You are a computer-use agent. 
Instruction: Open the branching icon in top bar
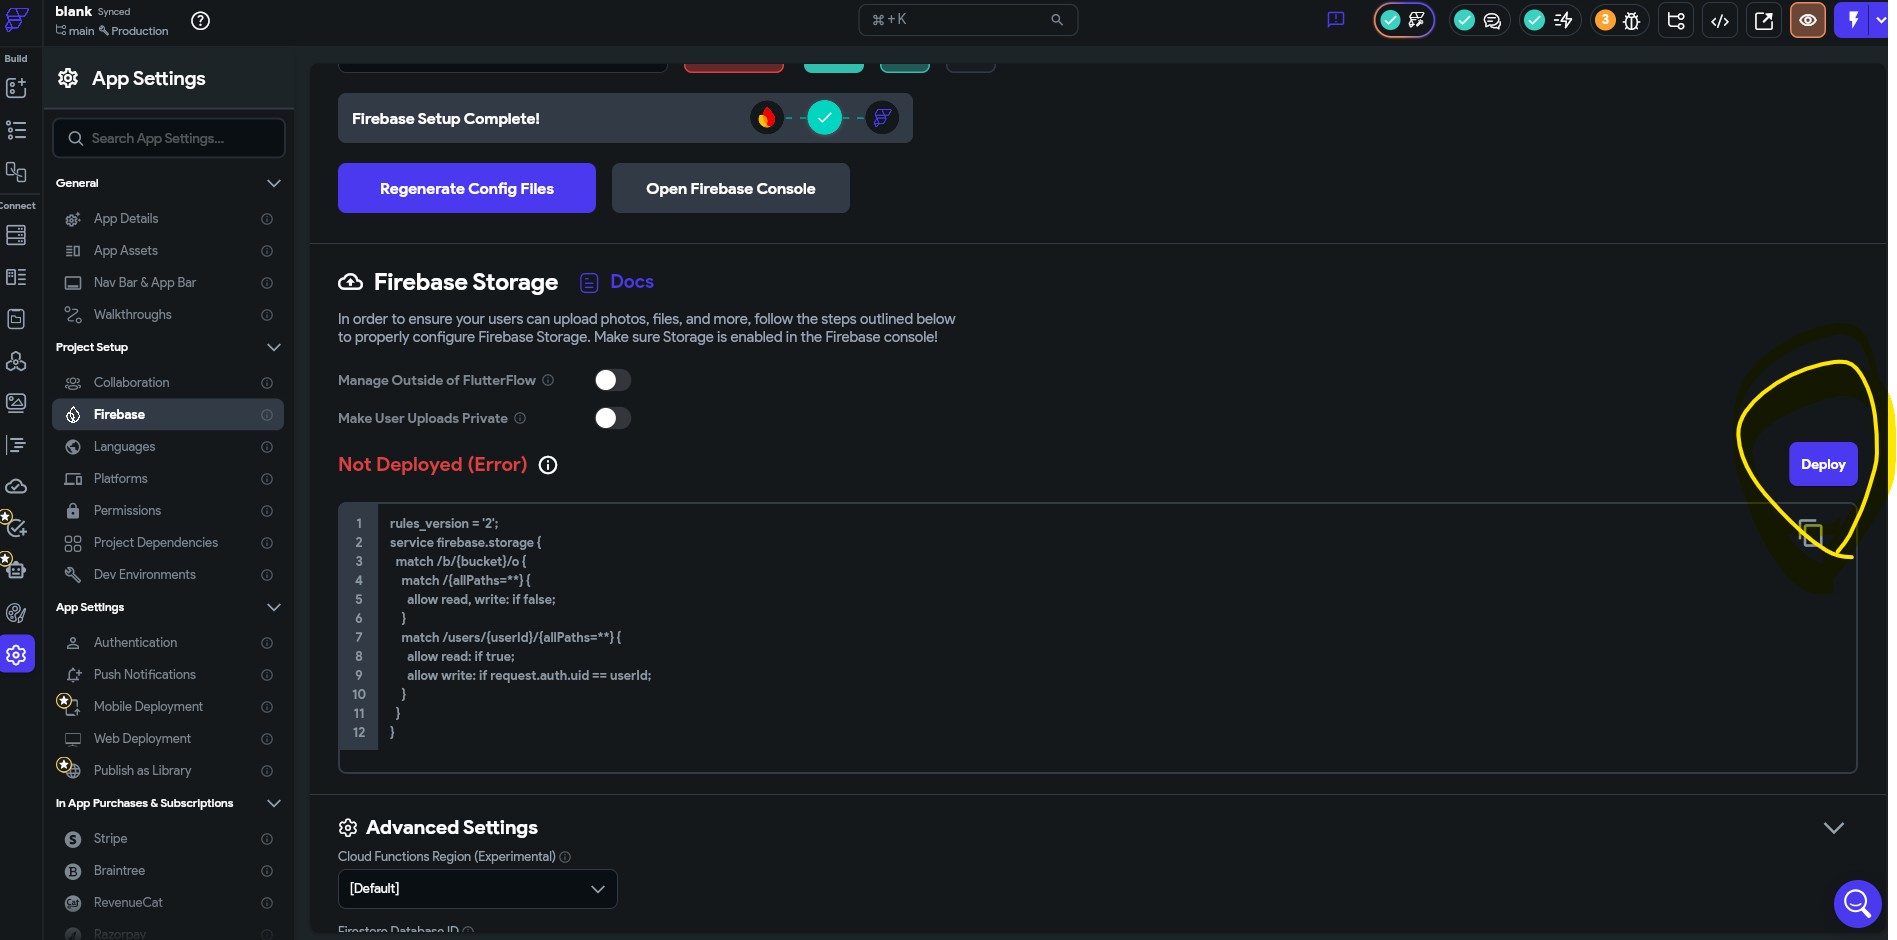pos(1676,20)
